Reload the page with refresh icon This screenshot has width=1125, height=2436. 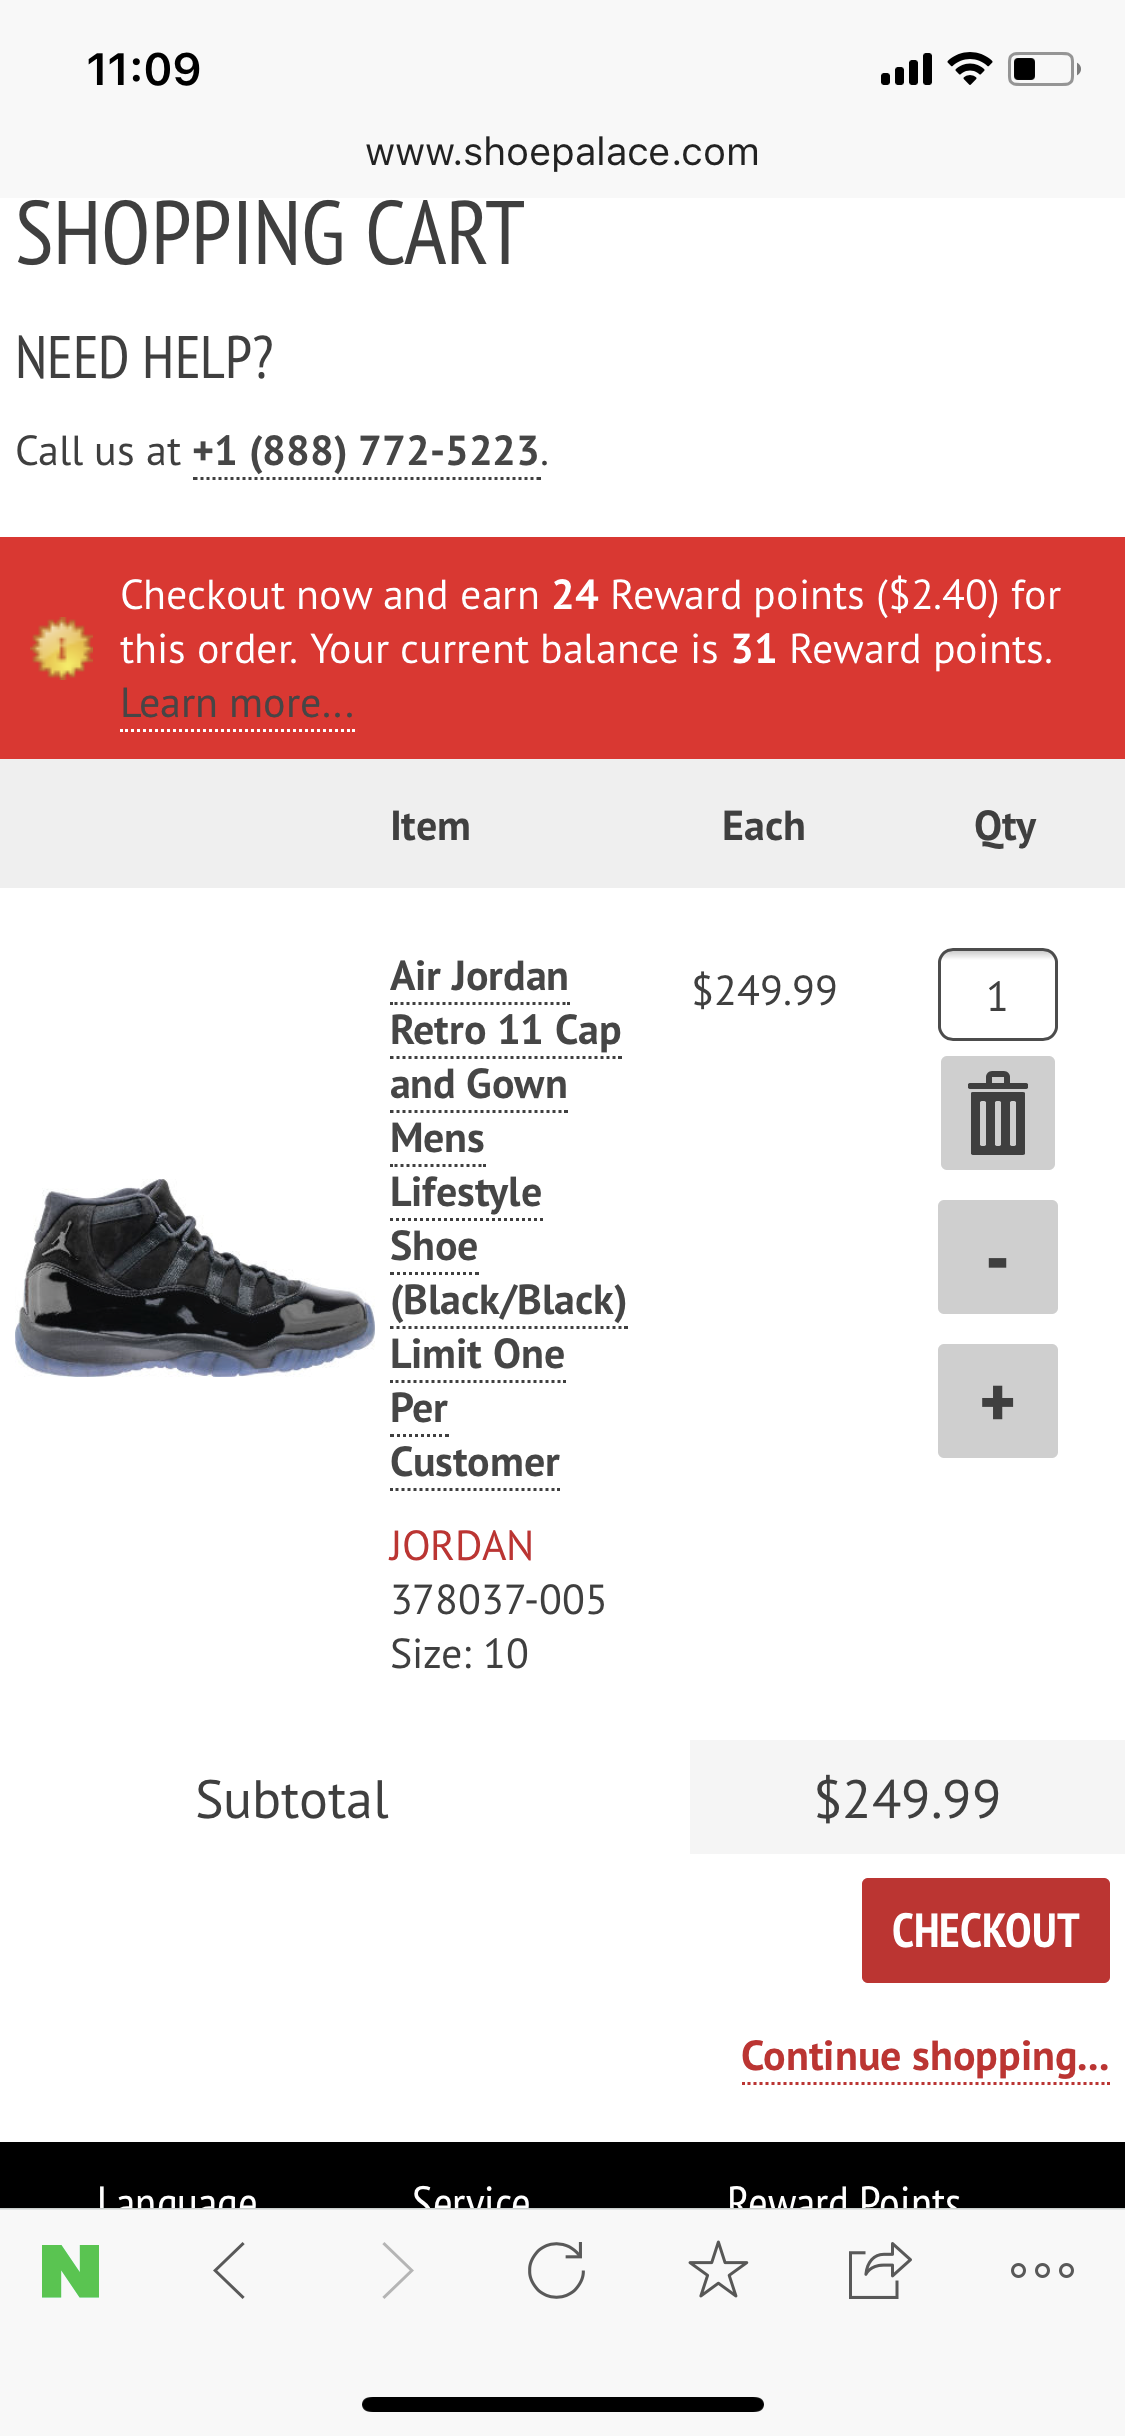(x=556, y=2271)
